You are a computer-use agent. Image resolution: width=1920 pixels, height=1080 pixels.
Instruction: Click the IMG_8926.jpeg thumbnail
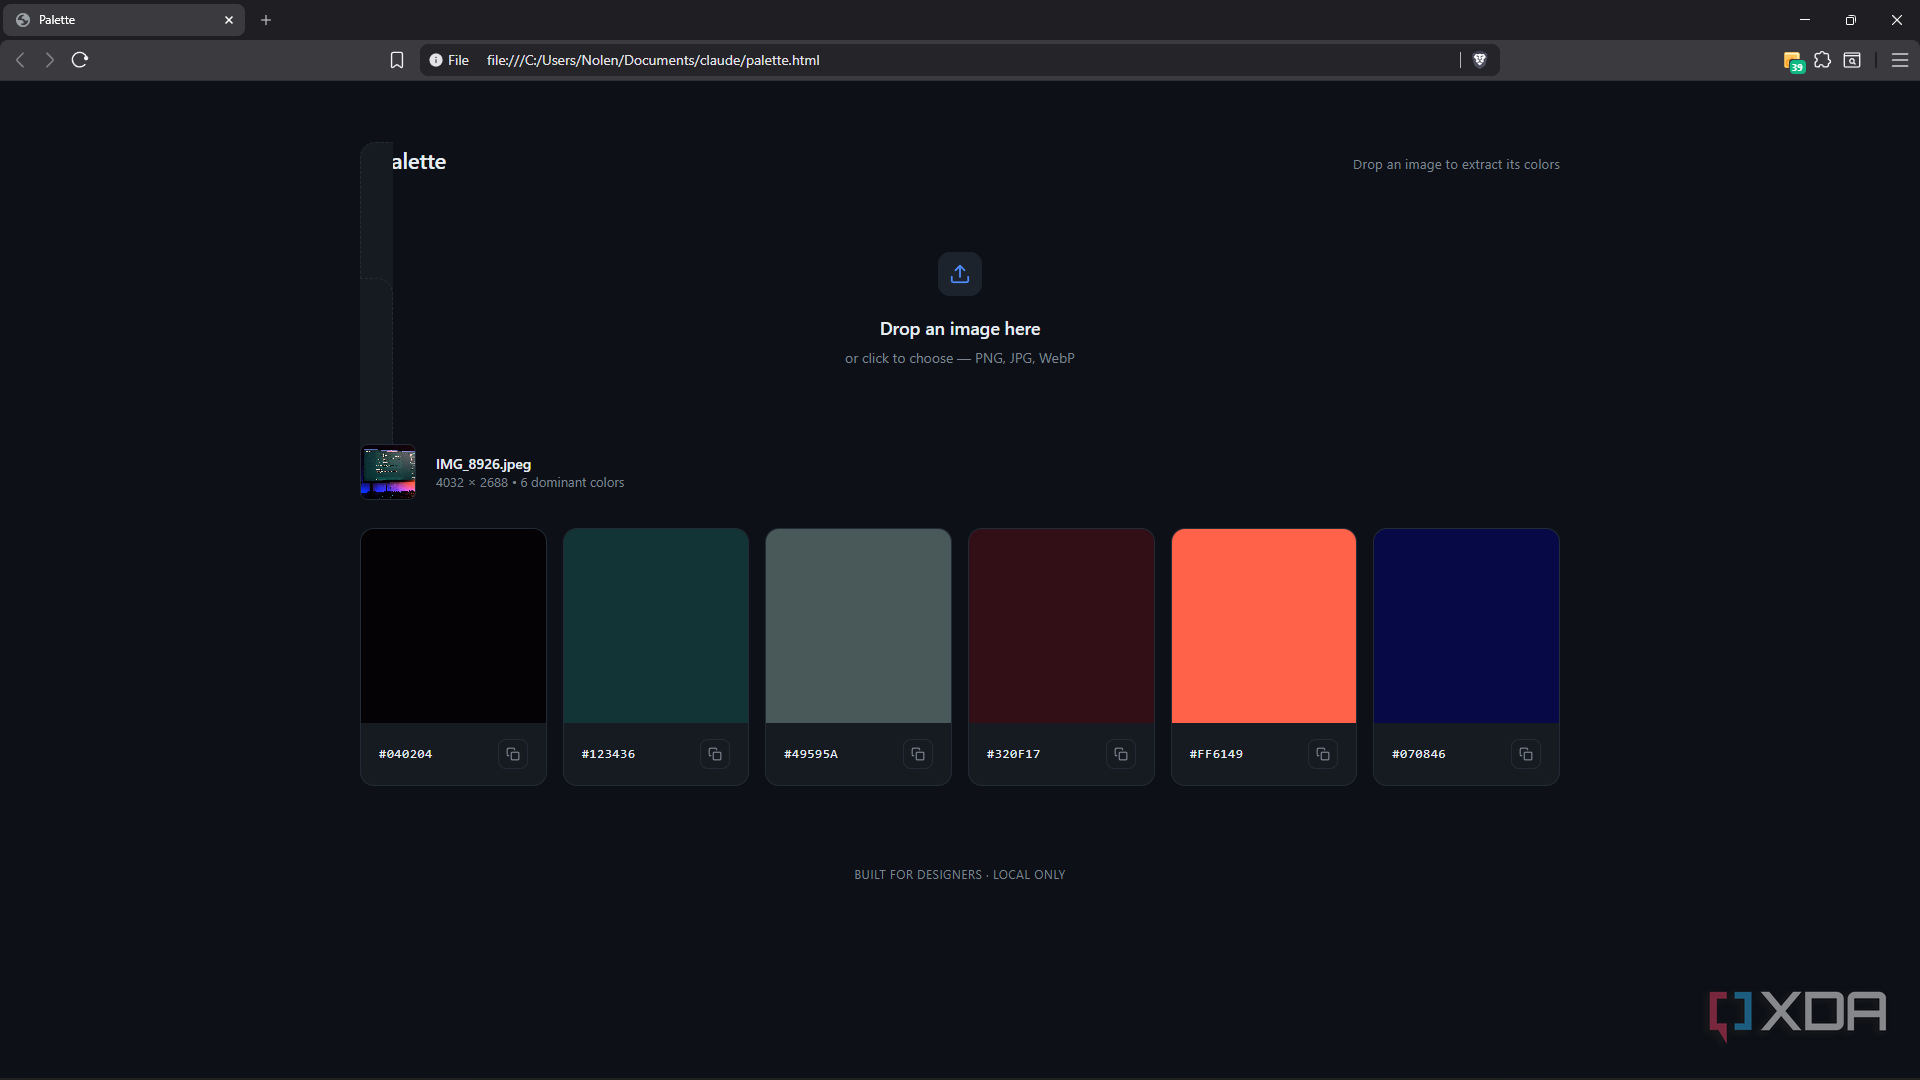[388, 472]
